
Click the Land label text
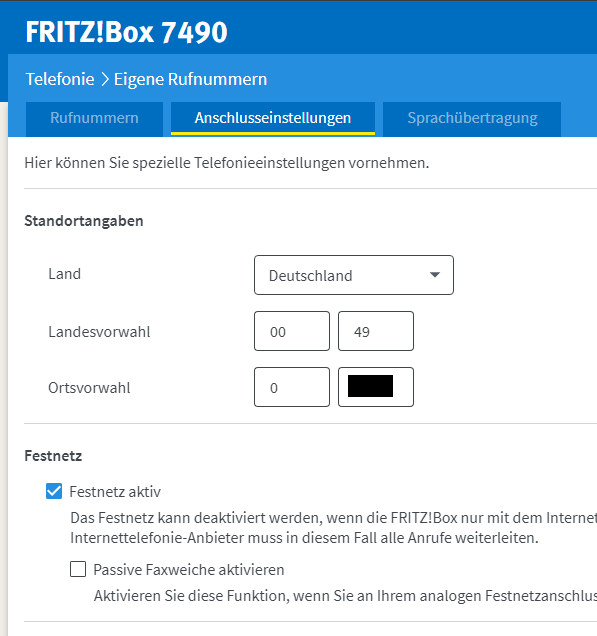[64, 274]
